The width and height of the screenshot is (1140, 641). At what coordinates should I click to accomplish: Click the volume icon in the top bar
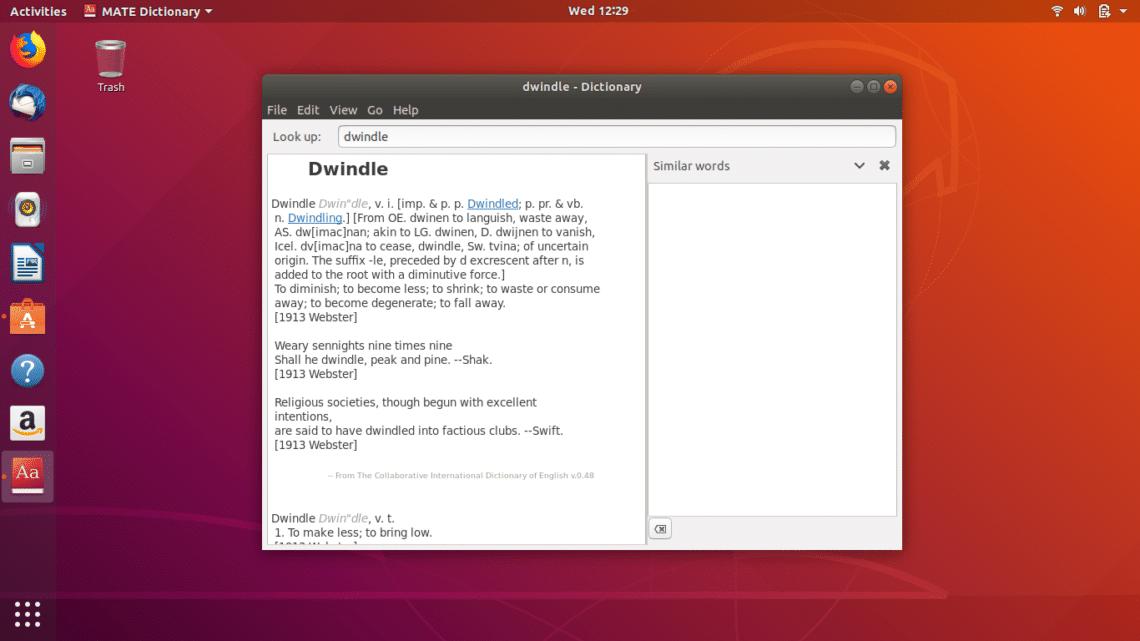[x=1077, y=11]
